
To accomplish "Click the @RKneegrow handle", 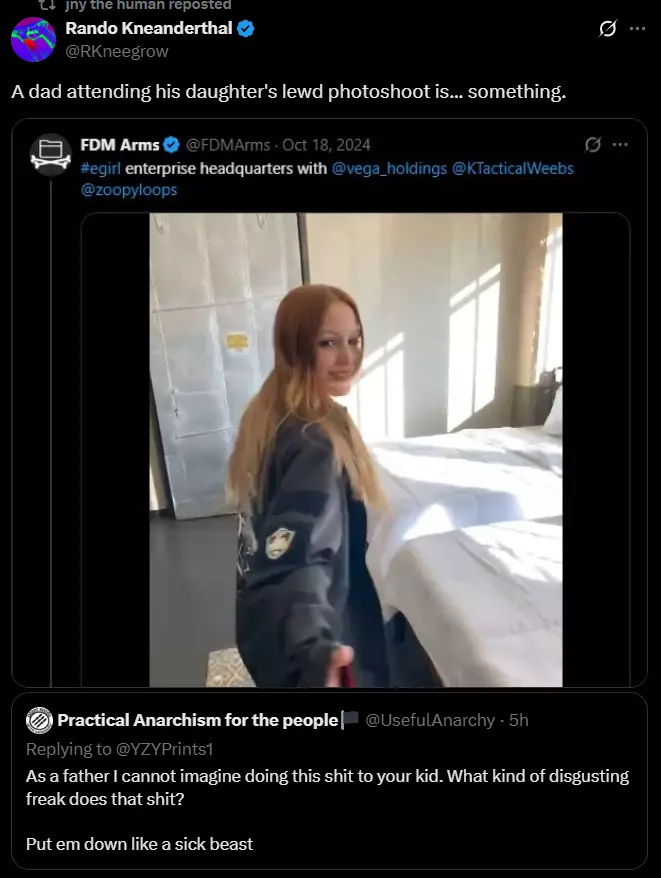I will pos(117,51).
